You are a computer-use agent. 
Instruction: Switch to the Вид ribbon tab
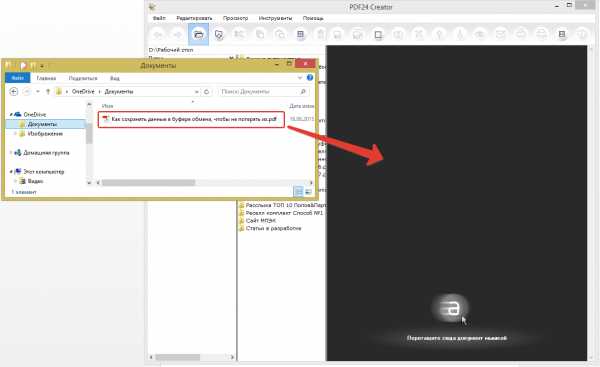tap(115, 78)
